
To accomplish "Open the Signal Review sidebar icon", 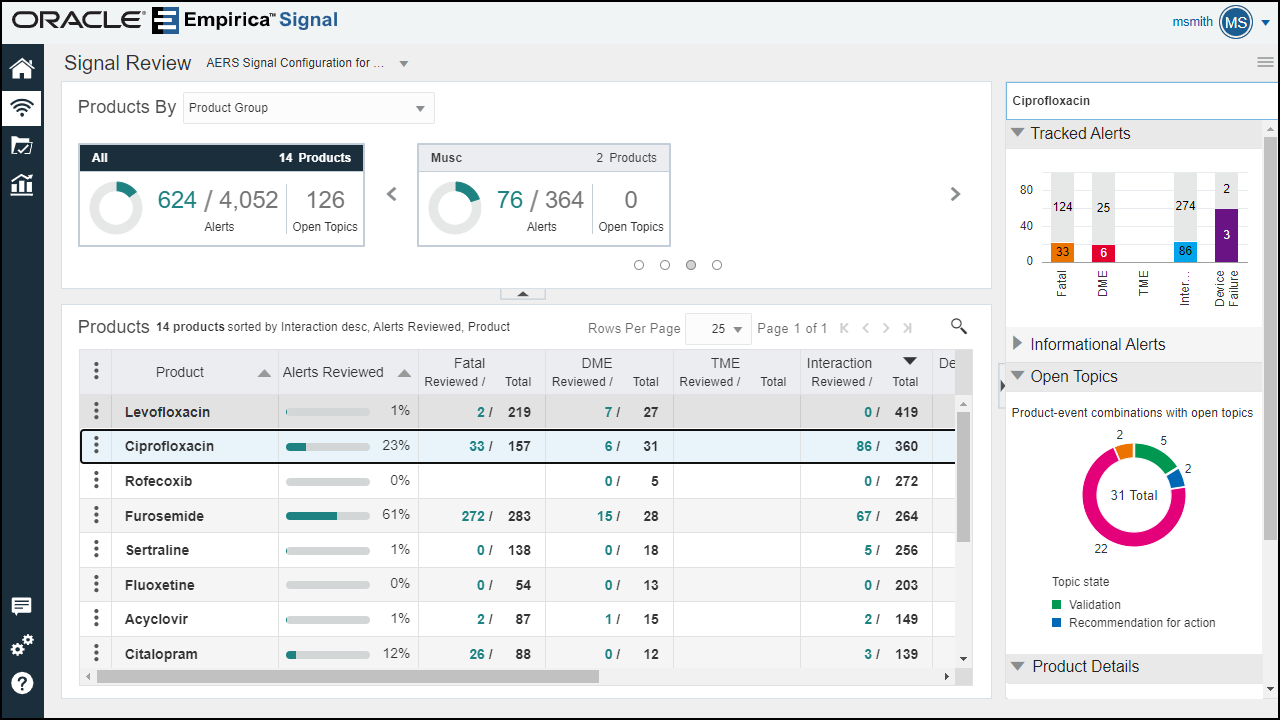I will click(21, 107).
